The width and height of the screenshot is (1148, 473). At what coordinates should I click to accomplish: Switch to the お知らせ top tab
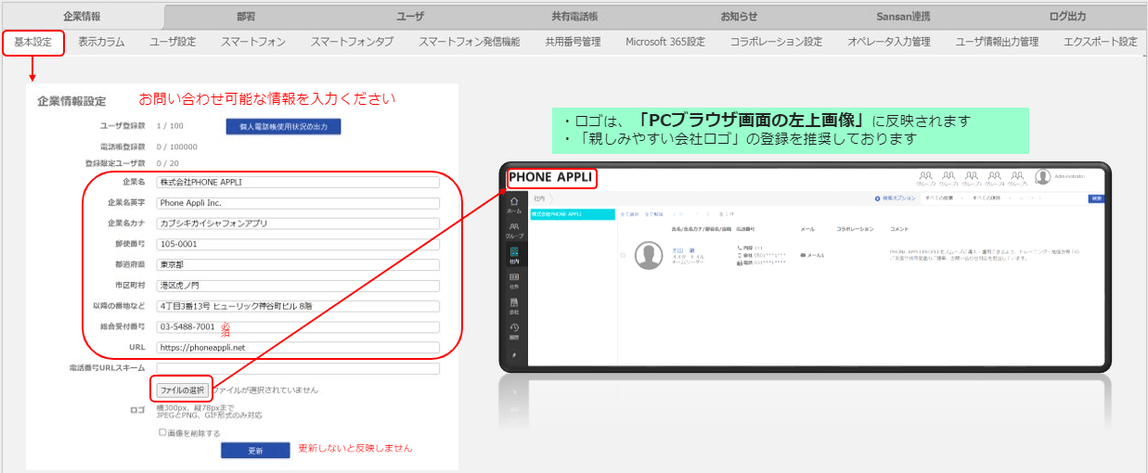point(738,16)
